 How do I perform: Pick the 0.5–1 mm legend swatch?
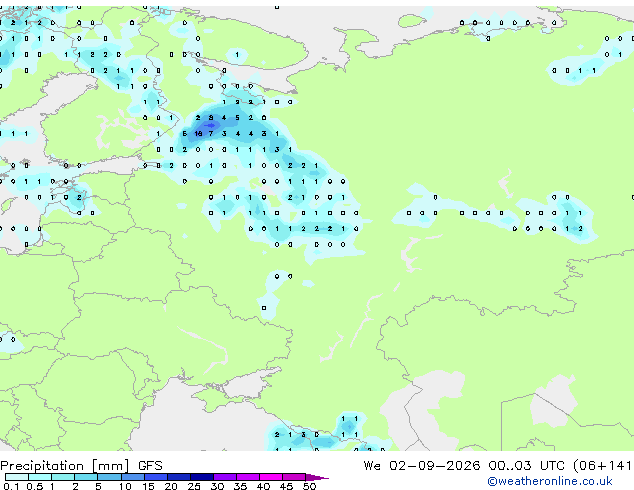click(40, 477)
